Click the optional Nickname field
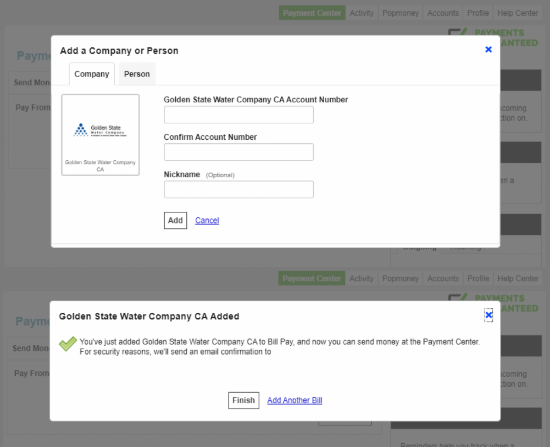Screen dimensions: 550x447 [239, 189]
